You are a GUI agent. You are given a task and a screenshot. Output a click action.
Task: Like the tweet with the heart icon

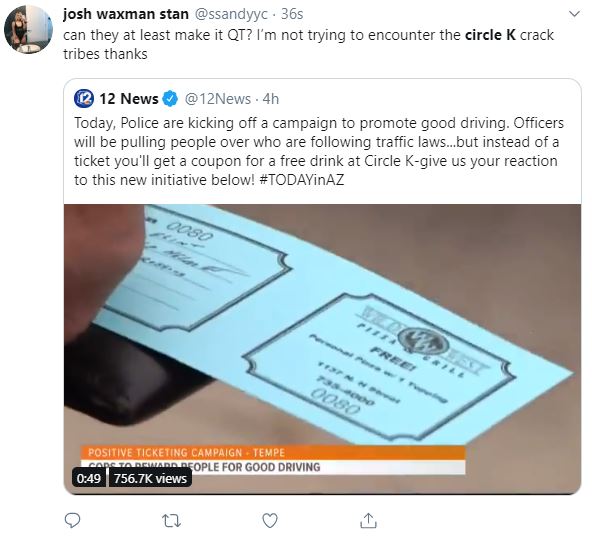(270, 521)
